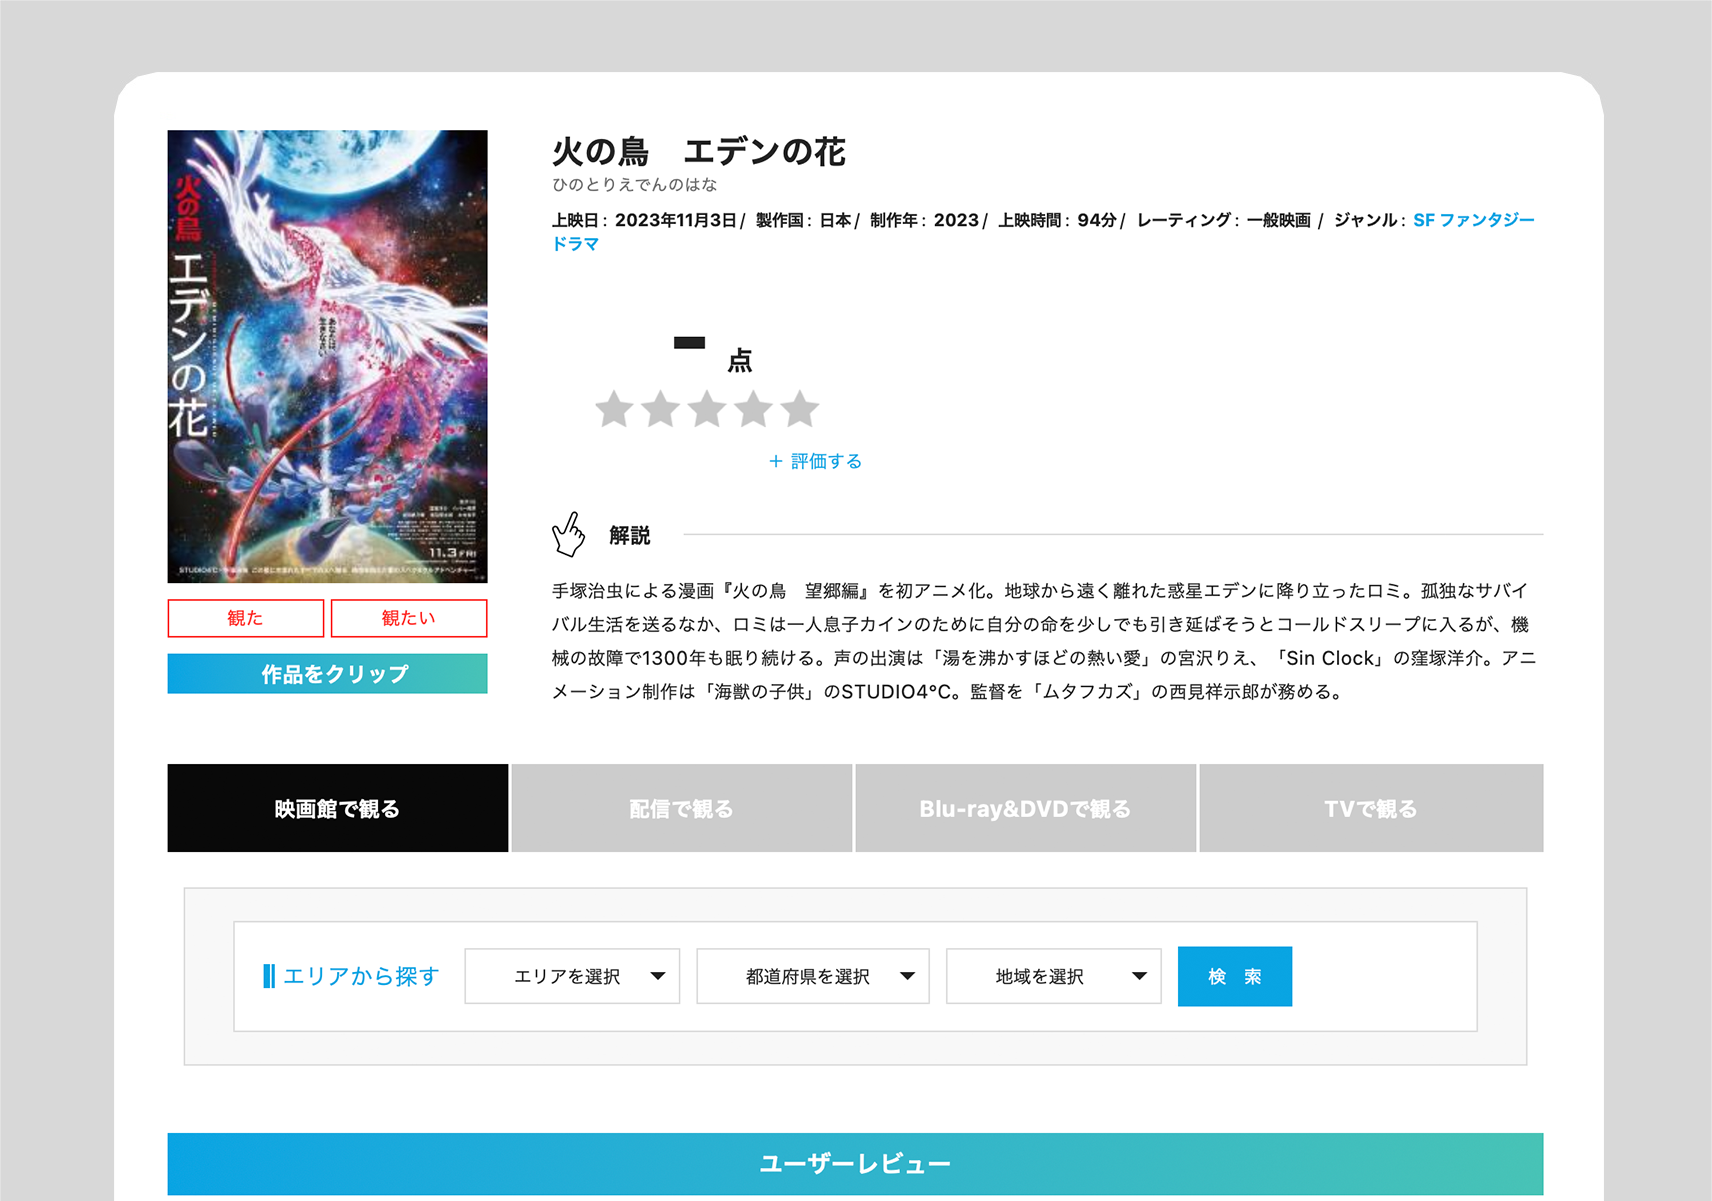The width and height of the screenshot is (1712, 1201).
Task: Switch to the 配信で観る tab
Action: pos(682,808)
